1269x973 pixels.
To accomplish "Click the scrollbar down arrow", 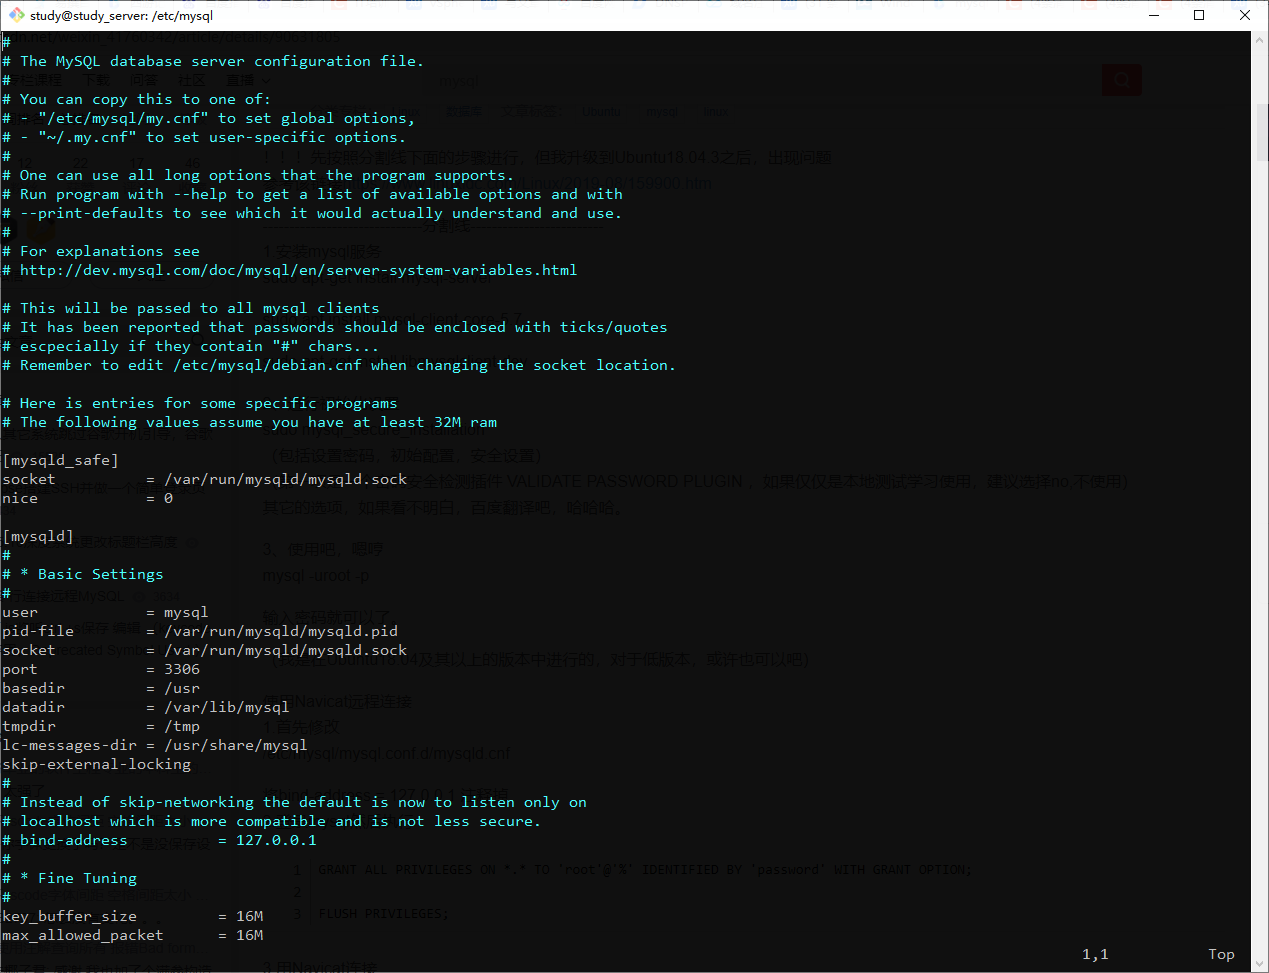I will point(1260,963).
